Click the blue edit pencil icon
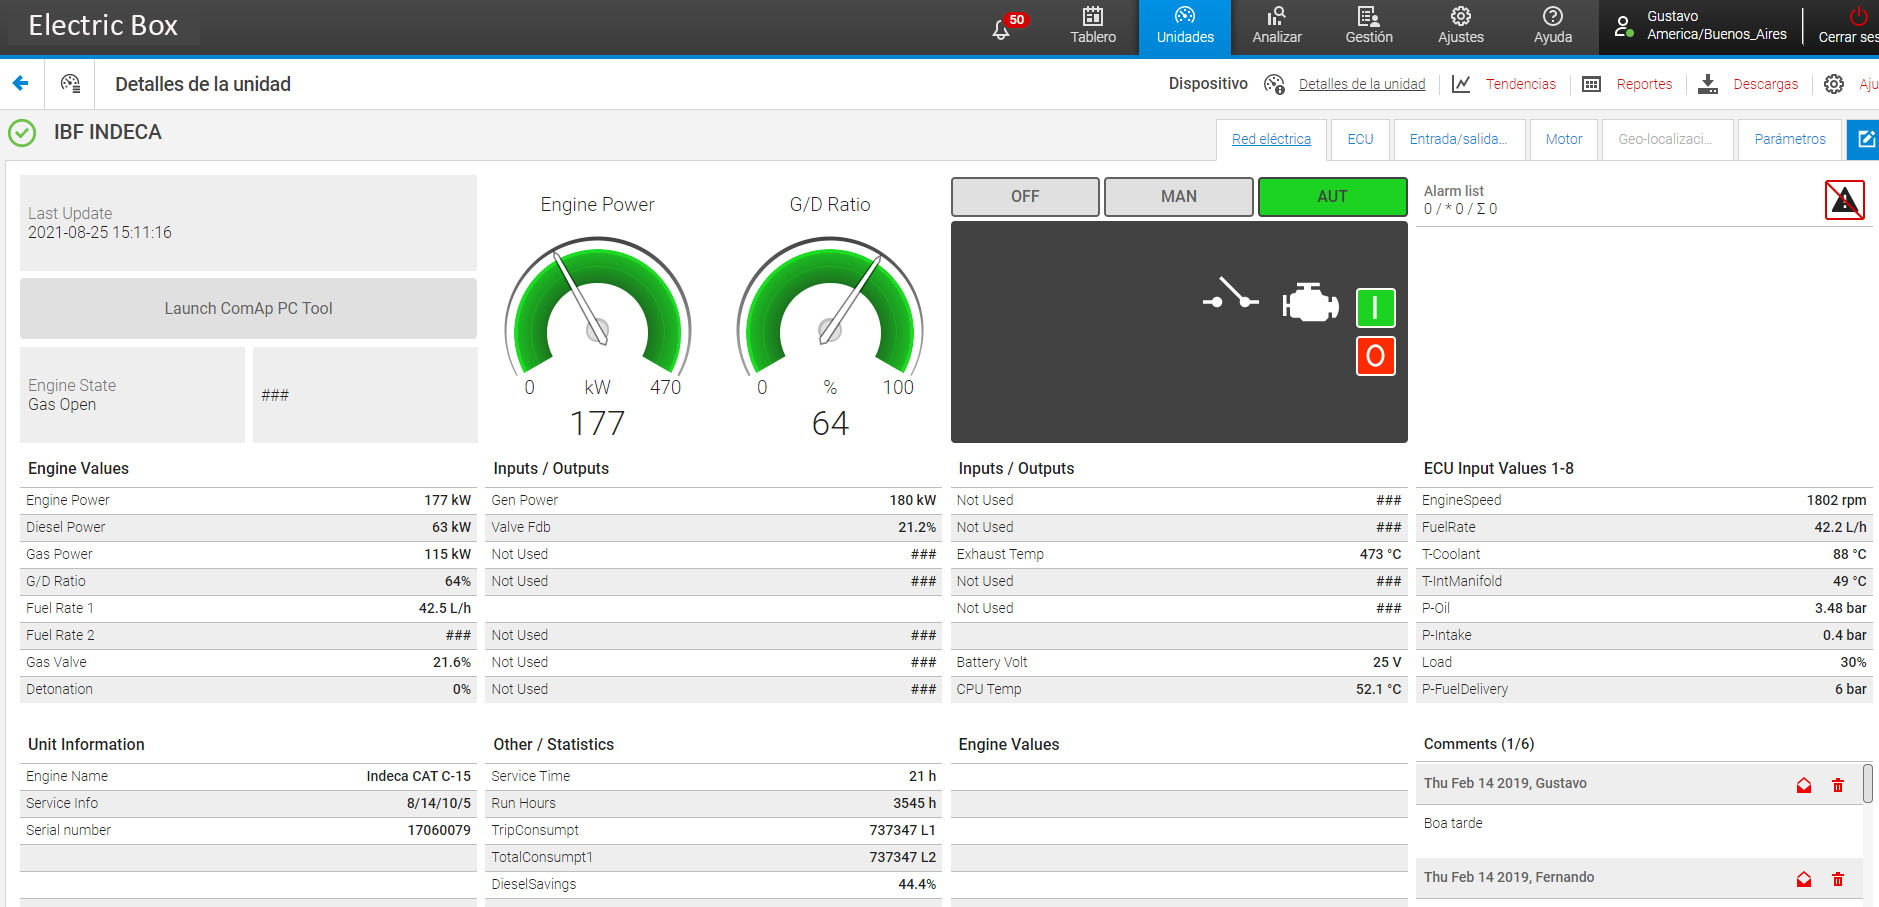 click(1865, 139)
